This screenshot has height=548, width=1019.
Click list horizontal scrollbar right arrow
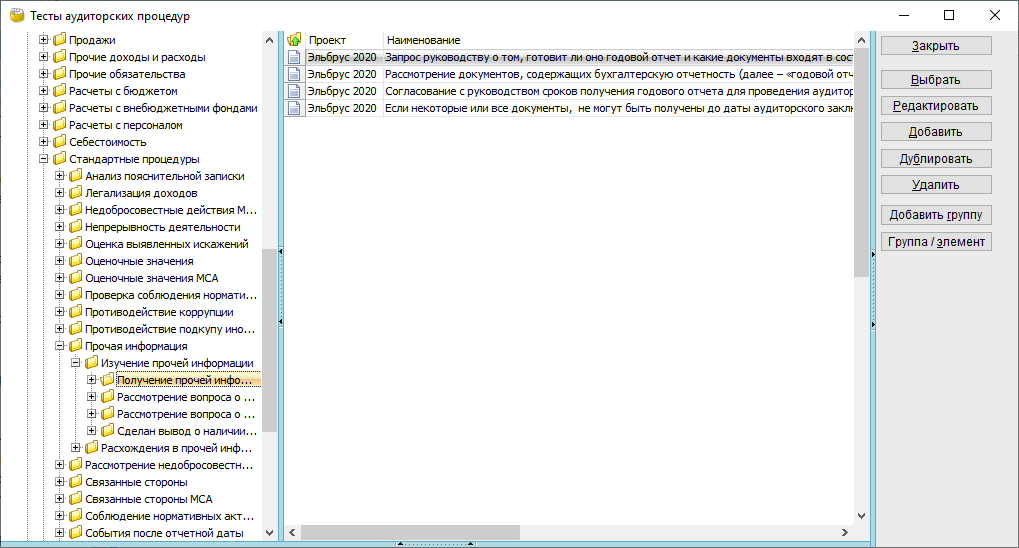point(845,532)
